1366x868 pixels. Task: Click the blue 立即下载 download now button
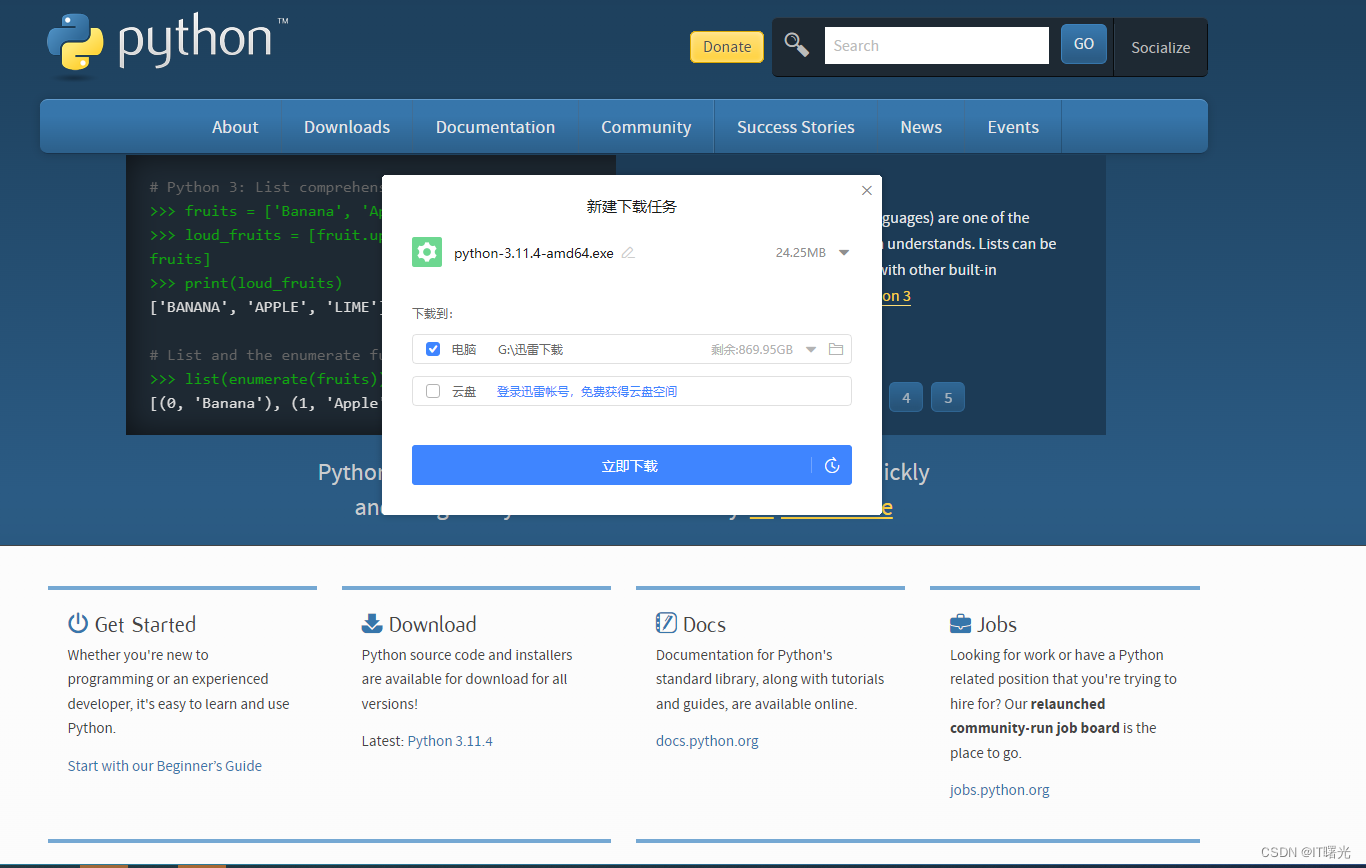[611, 466]
